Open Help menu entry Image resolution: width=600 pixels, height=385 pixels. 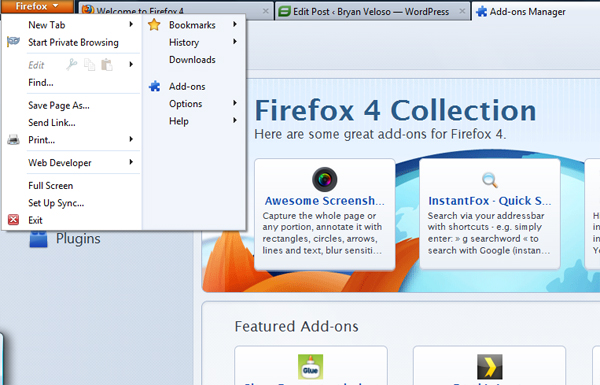(179, 121)
